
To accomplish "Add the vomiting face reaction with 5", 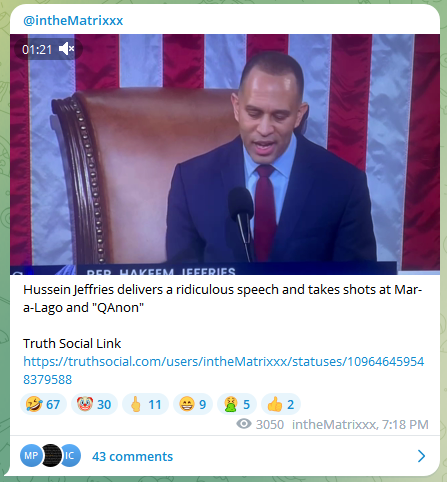I will tap(237, 404).
